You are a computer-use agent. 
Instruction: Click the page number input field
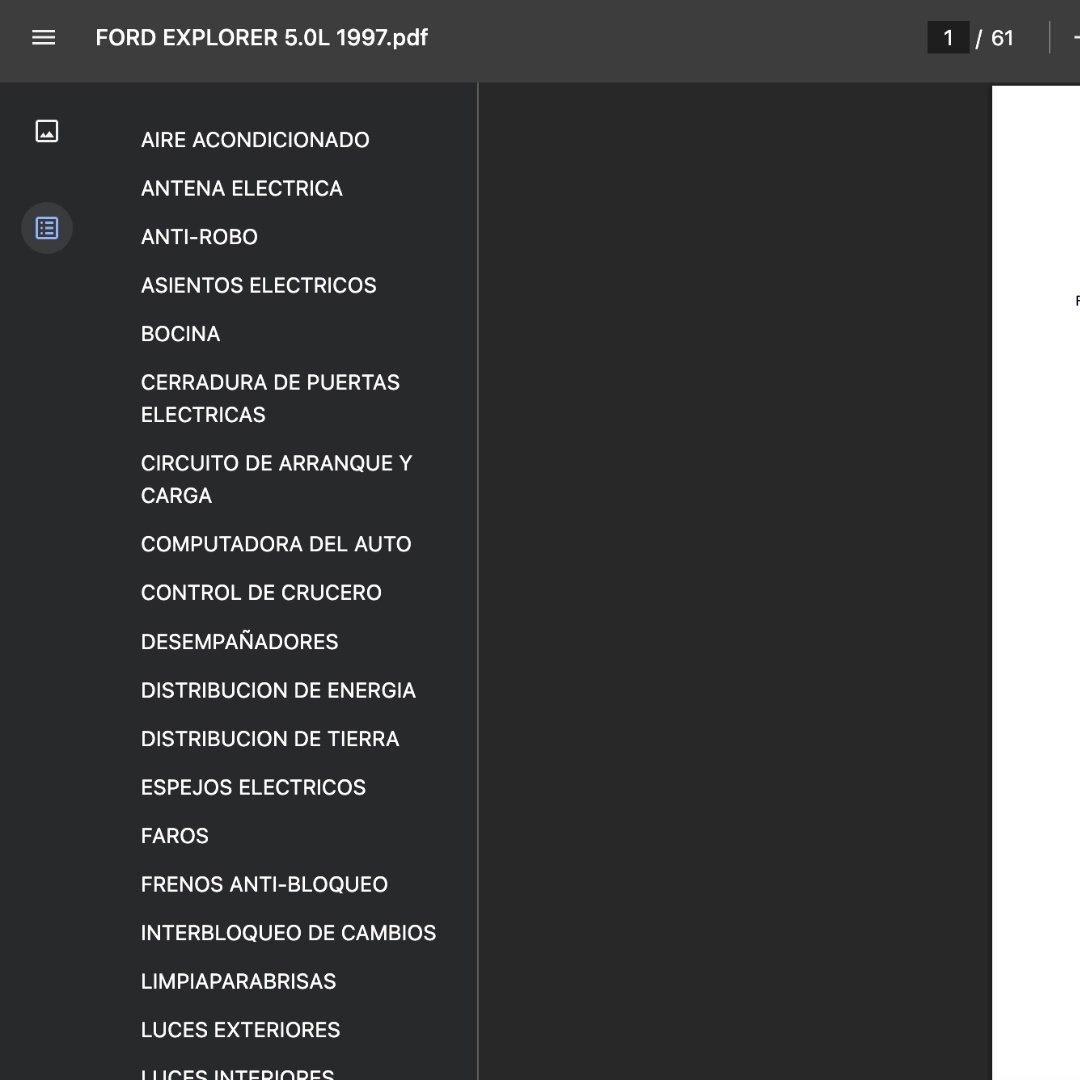(x=948, y=38)
